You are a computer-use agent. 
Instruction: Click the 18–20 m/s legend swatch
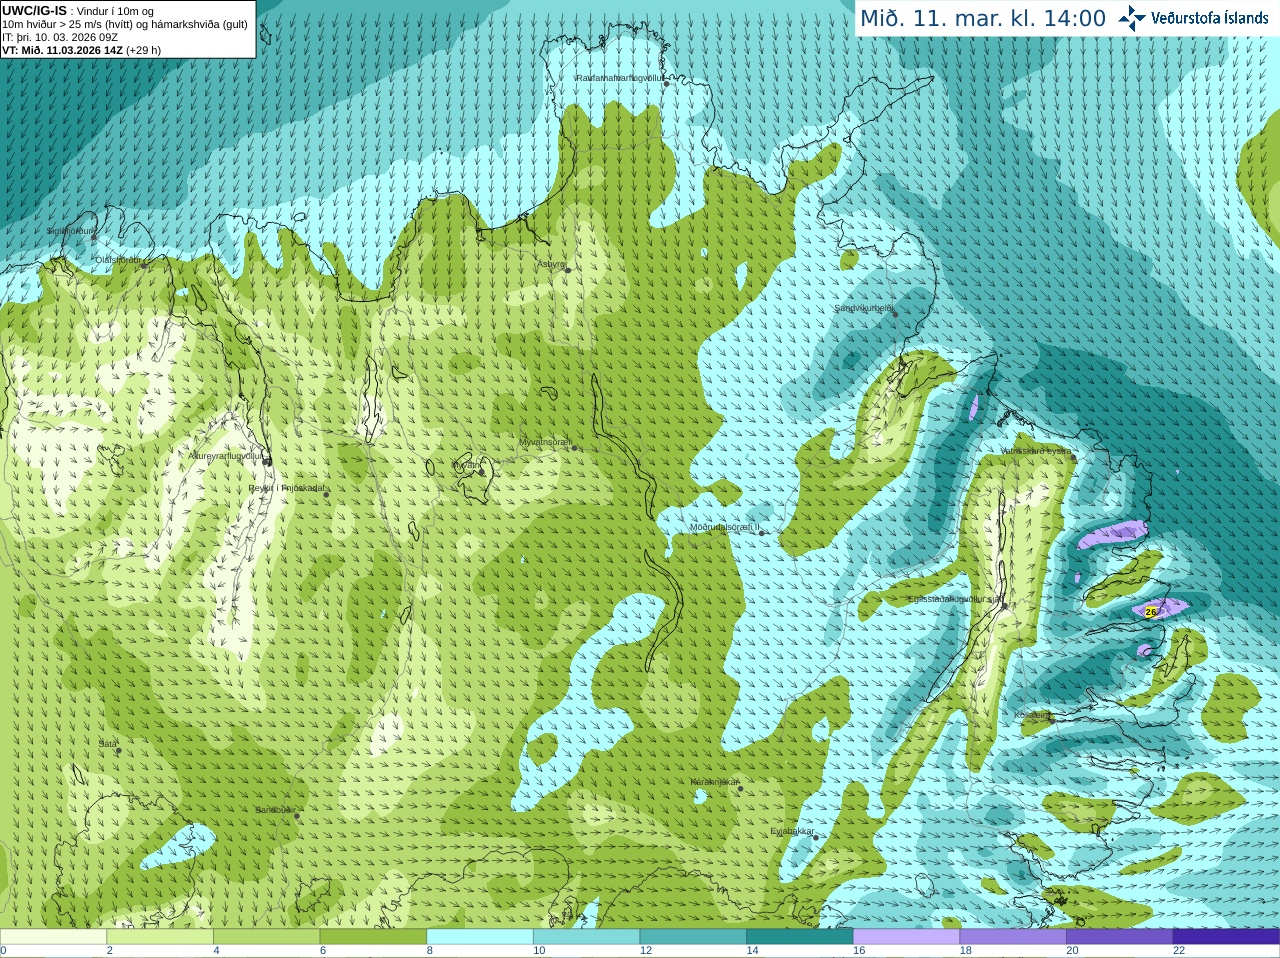[x=1013, y=937]
